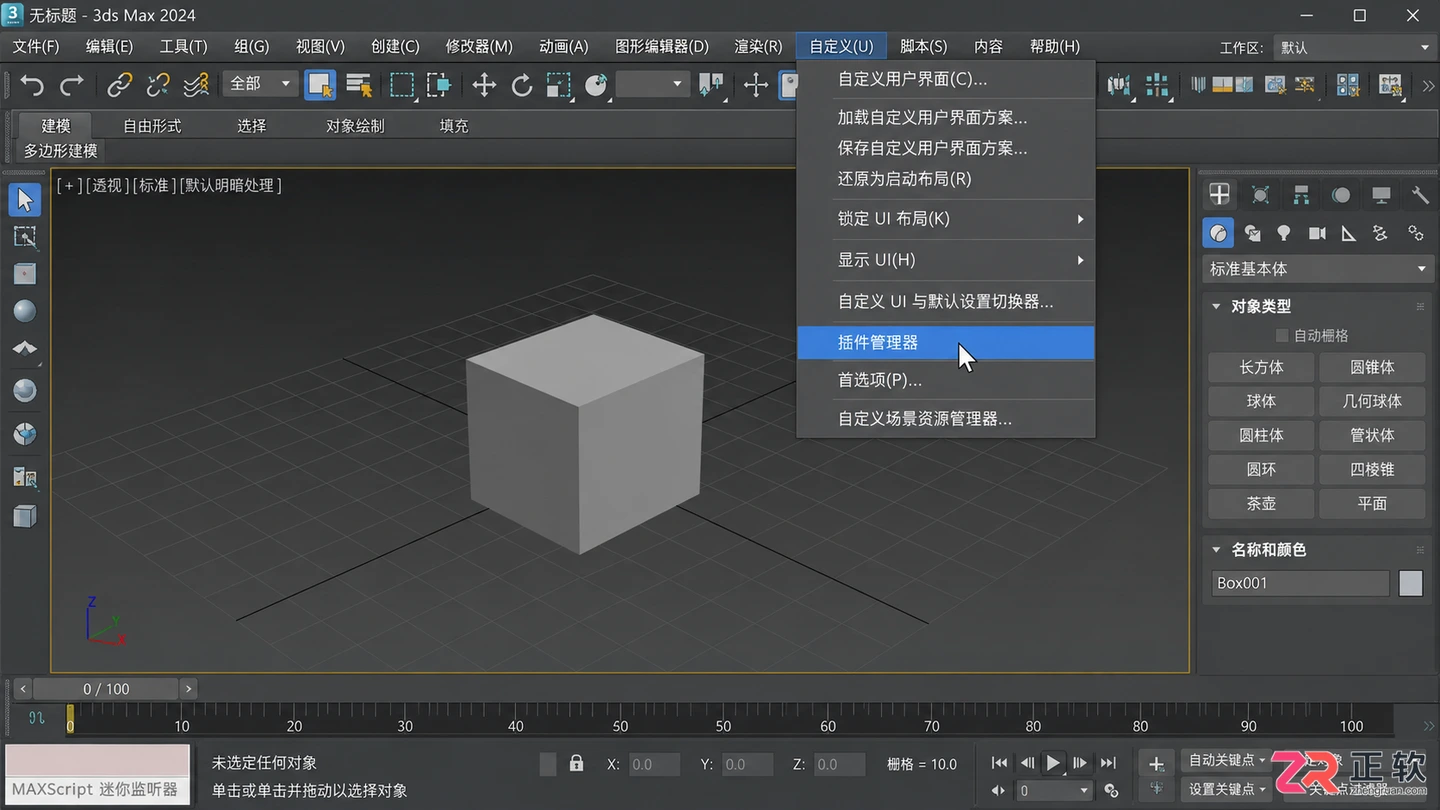Toggle the Window/Crossing selection mode
Viewport: 1440px width, 810px height.
(x=439, y=85)
